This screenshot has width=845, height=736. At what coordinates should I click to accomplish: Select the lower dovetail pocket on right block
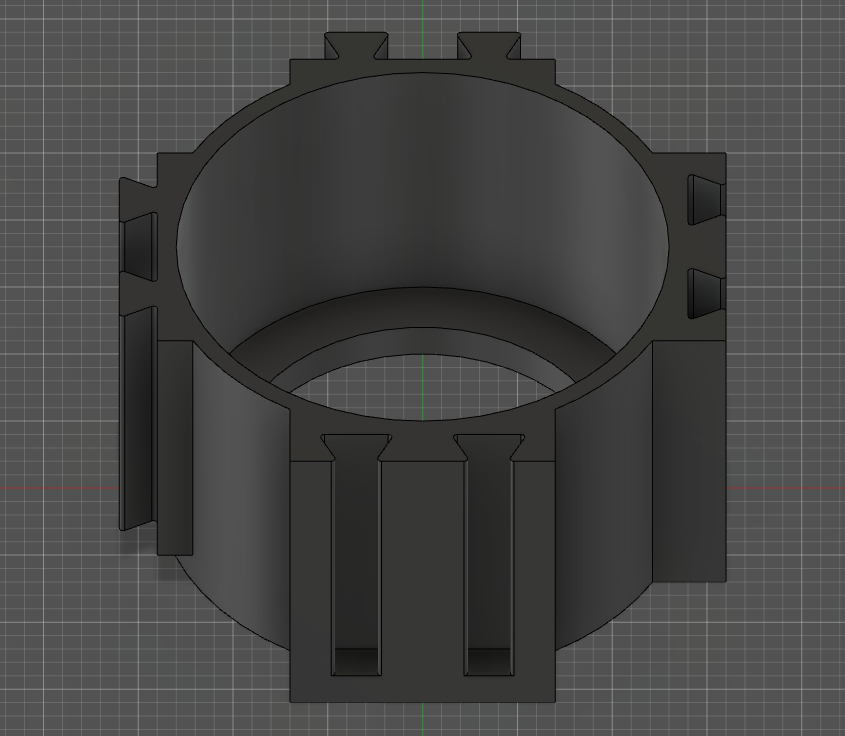(x=704, y=294)
